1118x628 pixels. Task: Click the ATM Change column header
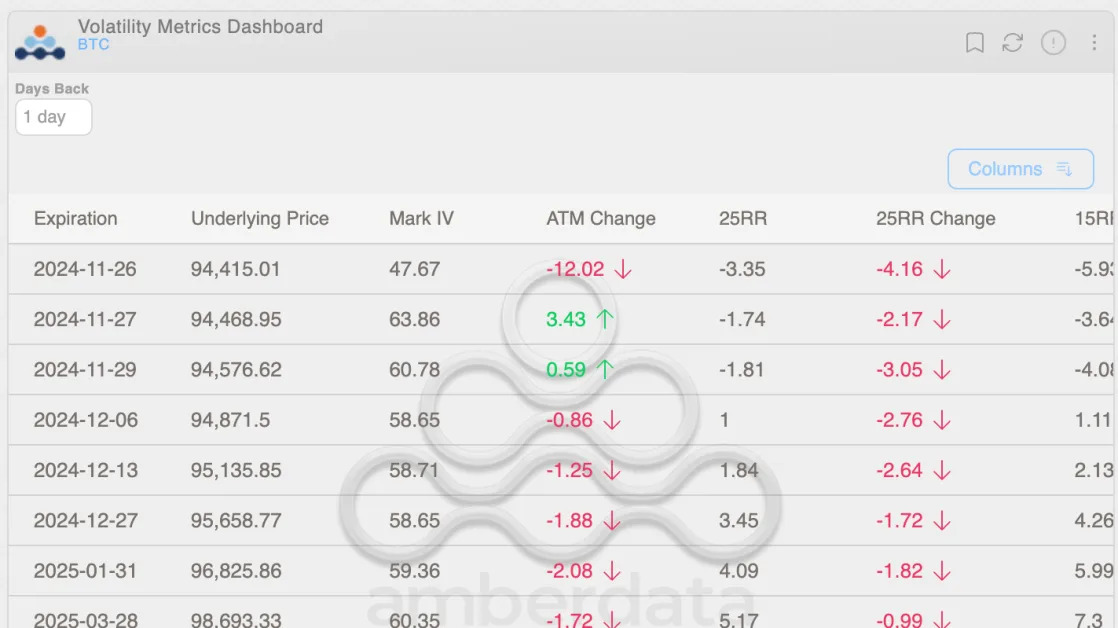click(600, 218)
